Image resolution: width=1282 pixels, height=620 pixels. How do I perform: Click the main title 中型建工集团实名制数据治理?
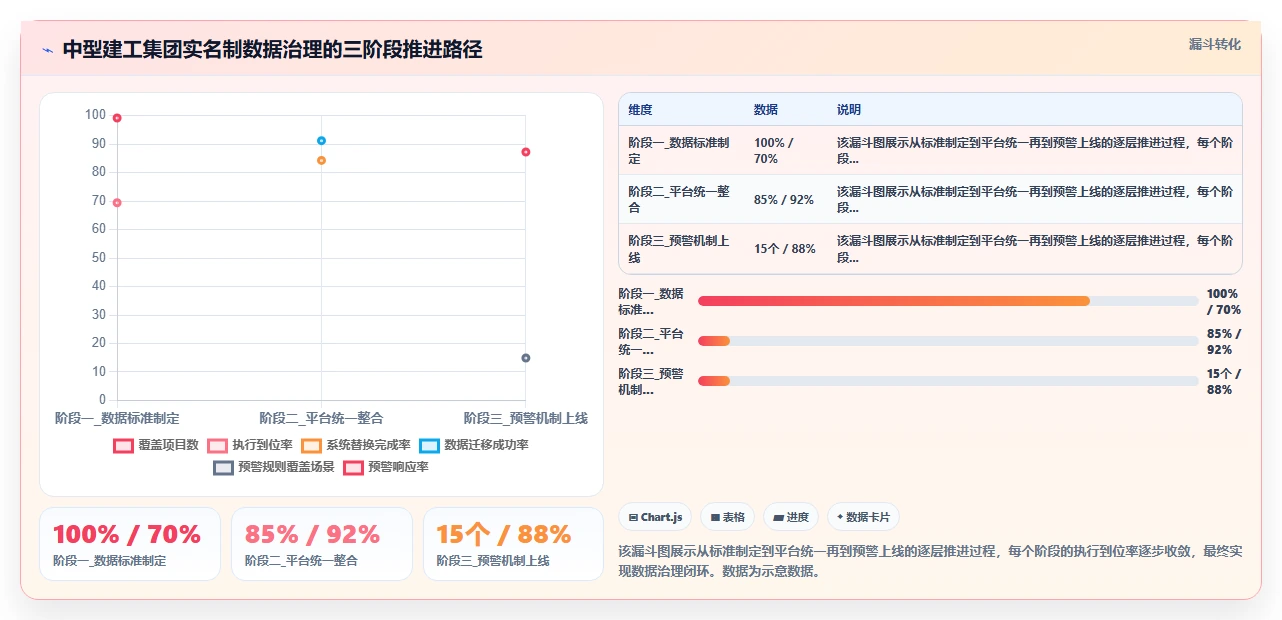pos(272,50)
